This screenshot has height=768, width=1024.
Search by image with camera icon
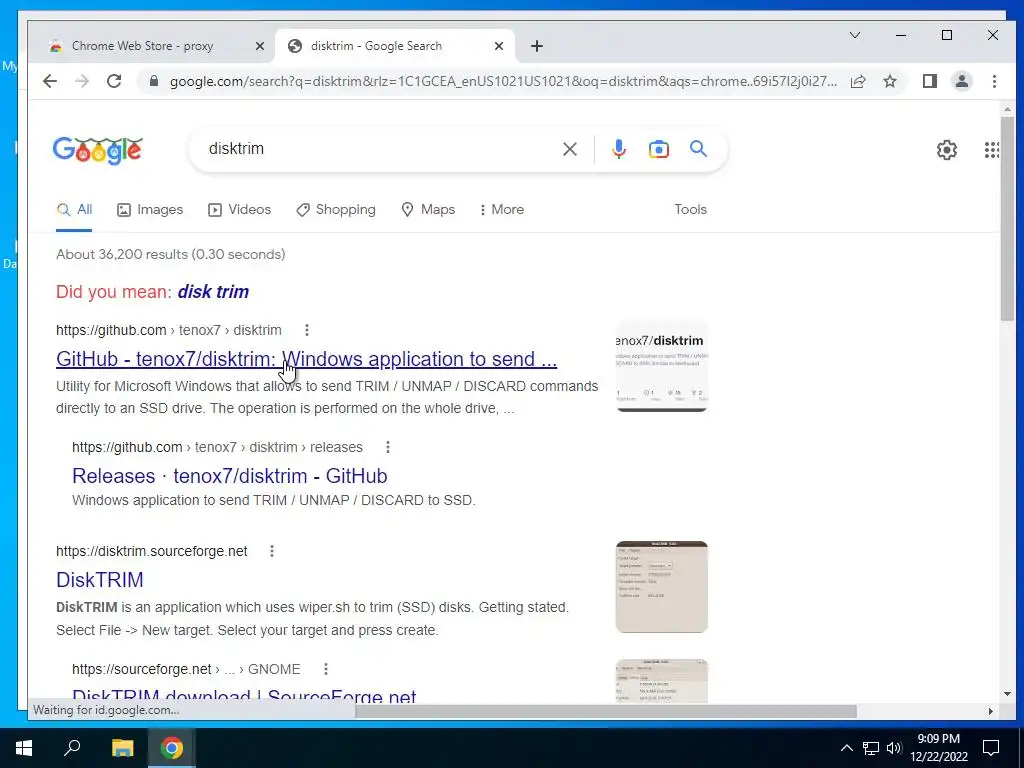(x=658, y=149)
